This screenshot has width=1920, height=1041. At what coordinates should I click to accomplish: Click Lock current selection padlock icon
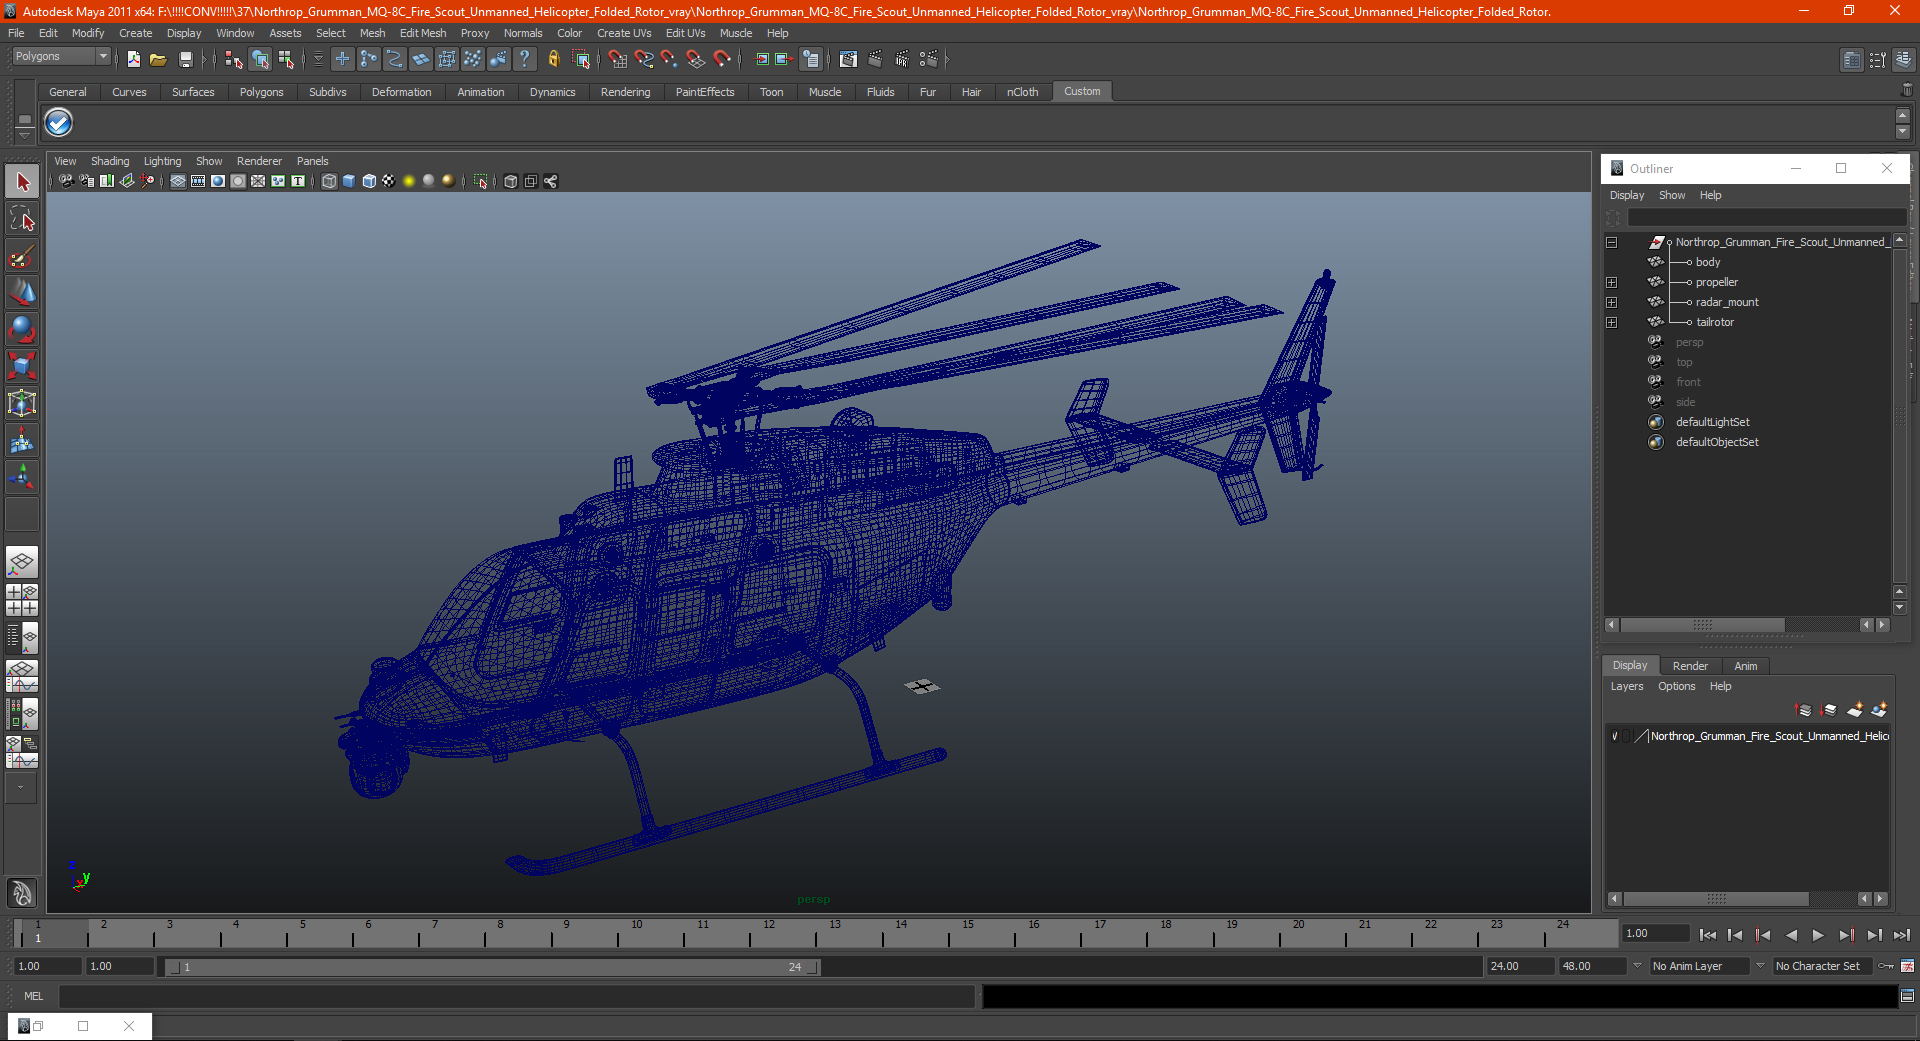pyautogui.click(x=553, y=60)
